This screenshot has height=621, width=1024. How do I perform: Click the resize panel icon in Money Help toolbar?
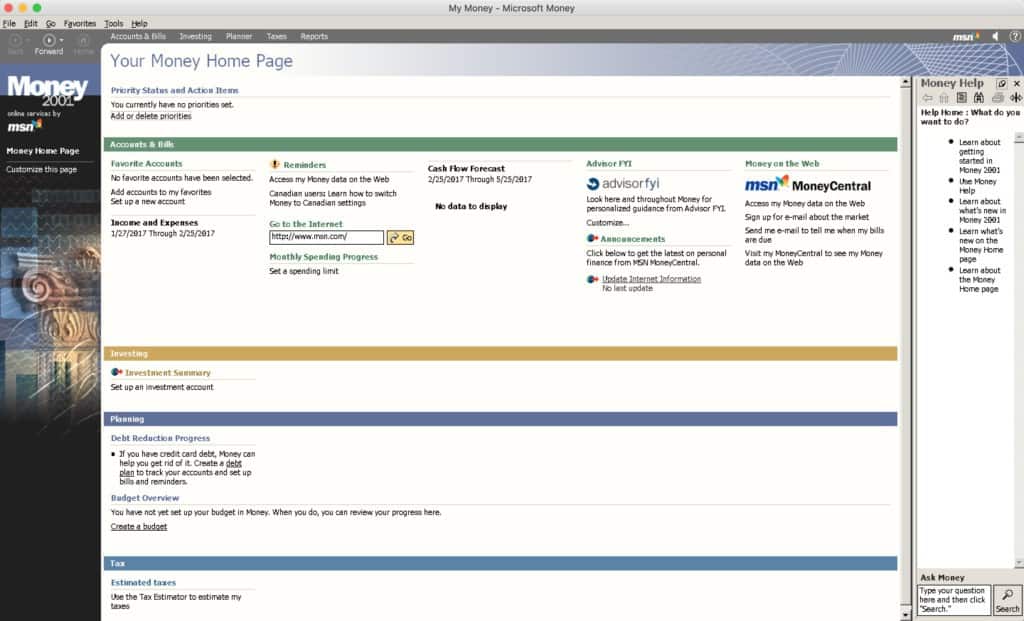click(x=1016, y=96)
